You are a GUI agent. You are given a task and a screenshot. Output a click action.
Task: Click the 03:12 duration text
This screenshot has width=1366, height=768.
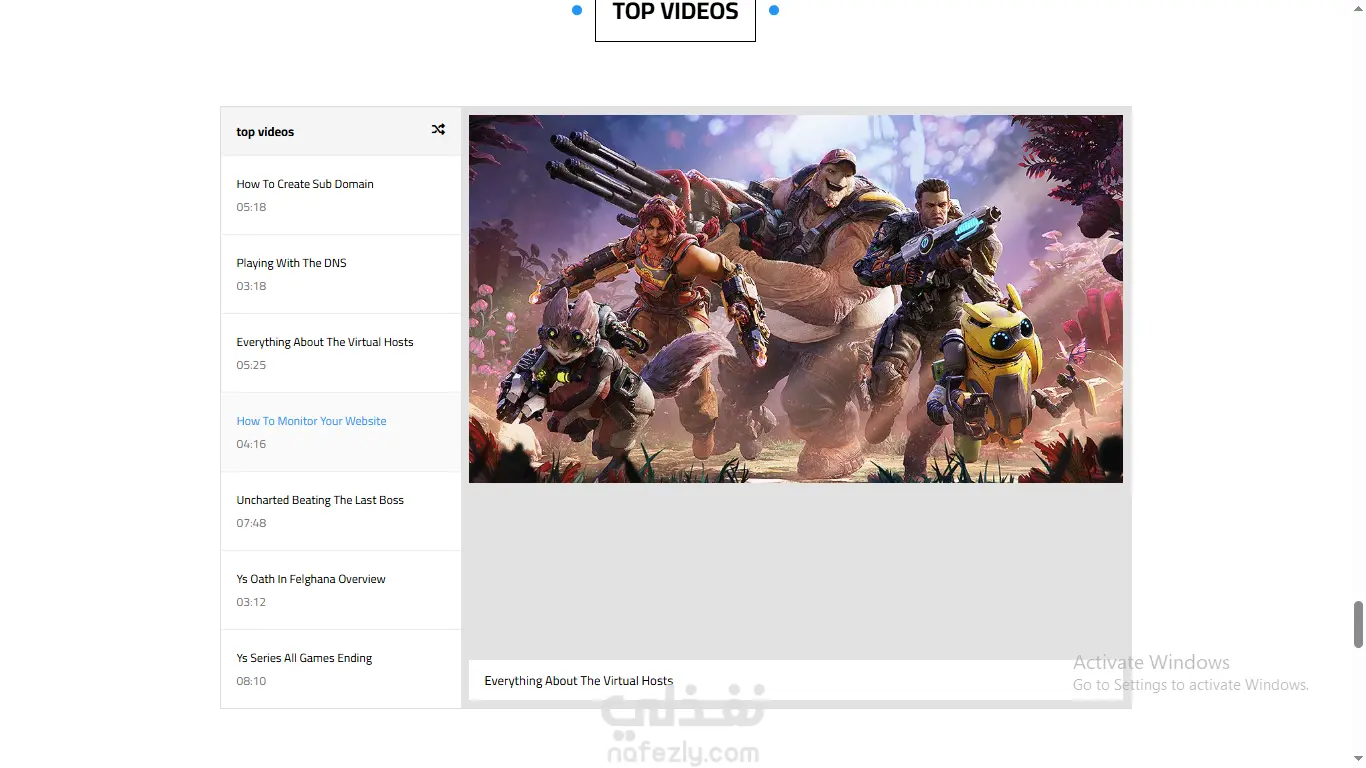pyautogui.click(x=251, y=602)
